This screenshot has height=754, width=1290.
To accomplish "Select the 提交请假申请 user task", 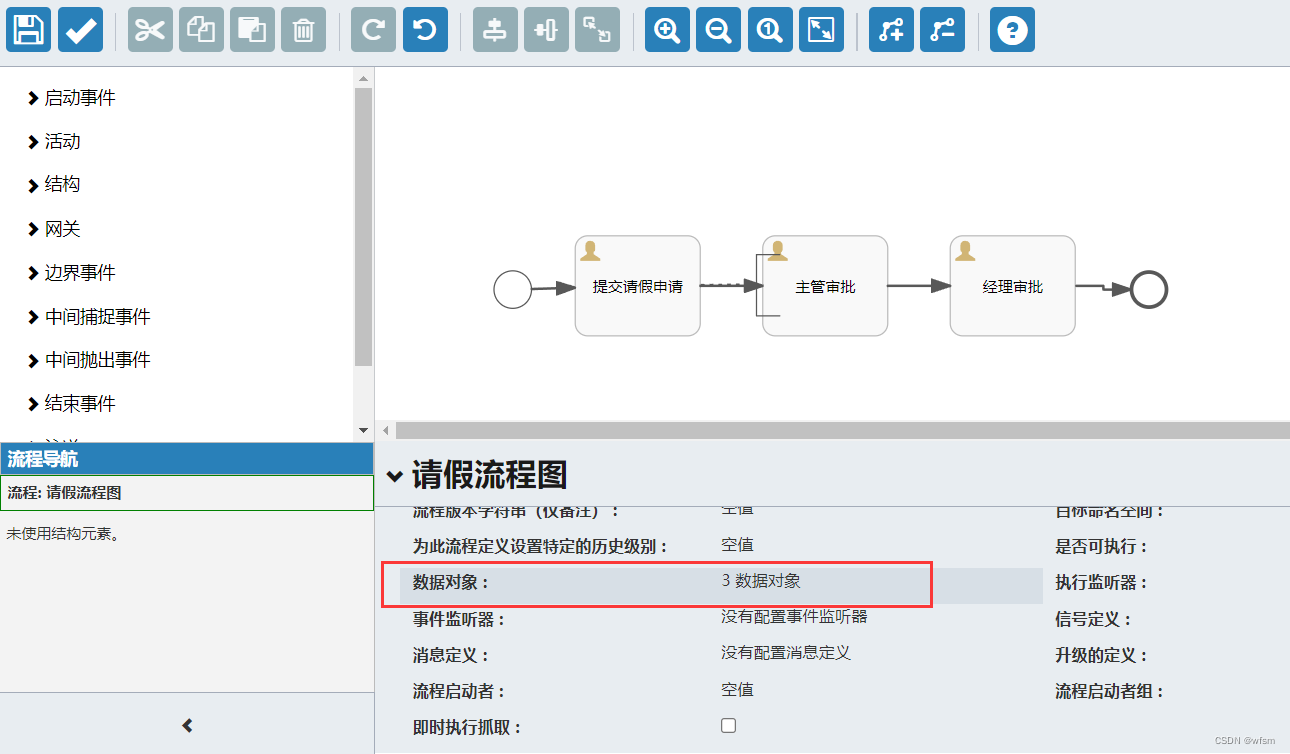I will (637, 286).
